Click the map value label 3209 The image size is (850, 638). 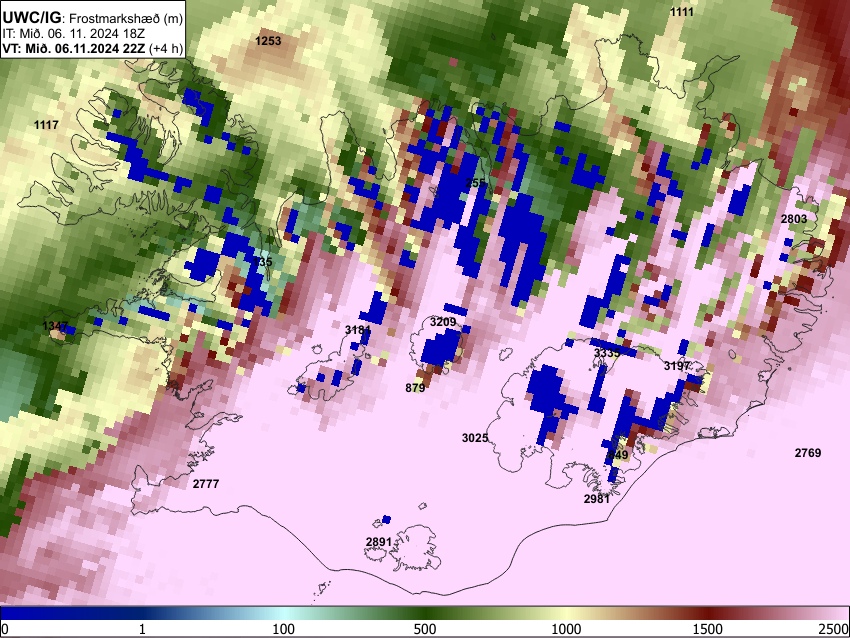pyautogui.click(x=443, y=322)
